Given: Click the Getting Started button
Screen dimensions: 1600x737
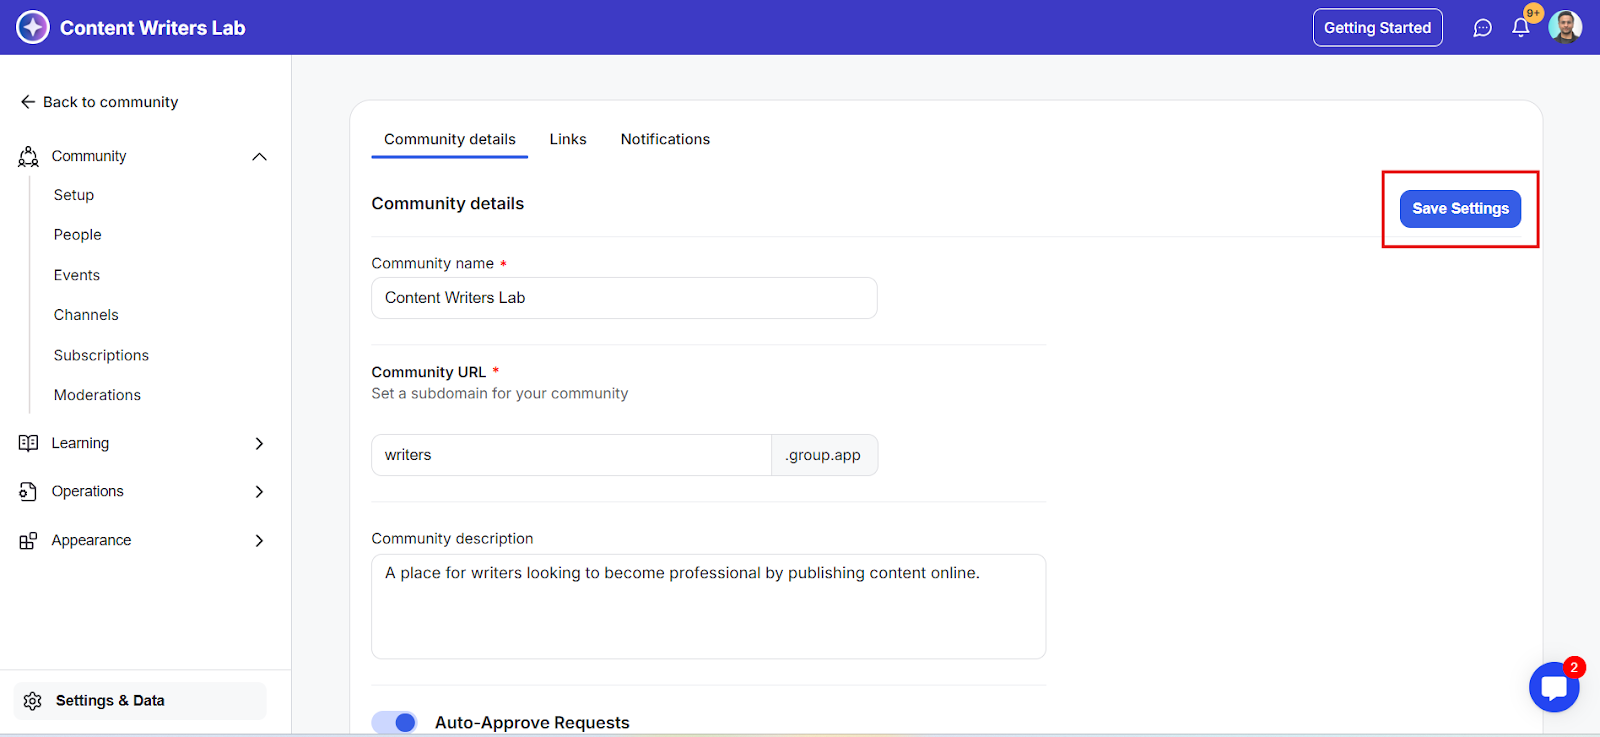Looking at the screenshot, I should pos(1377,28).
